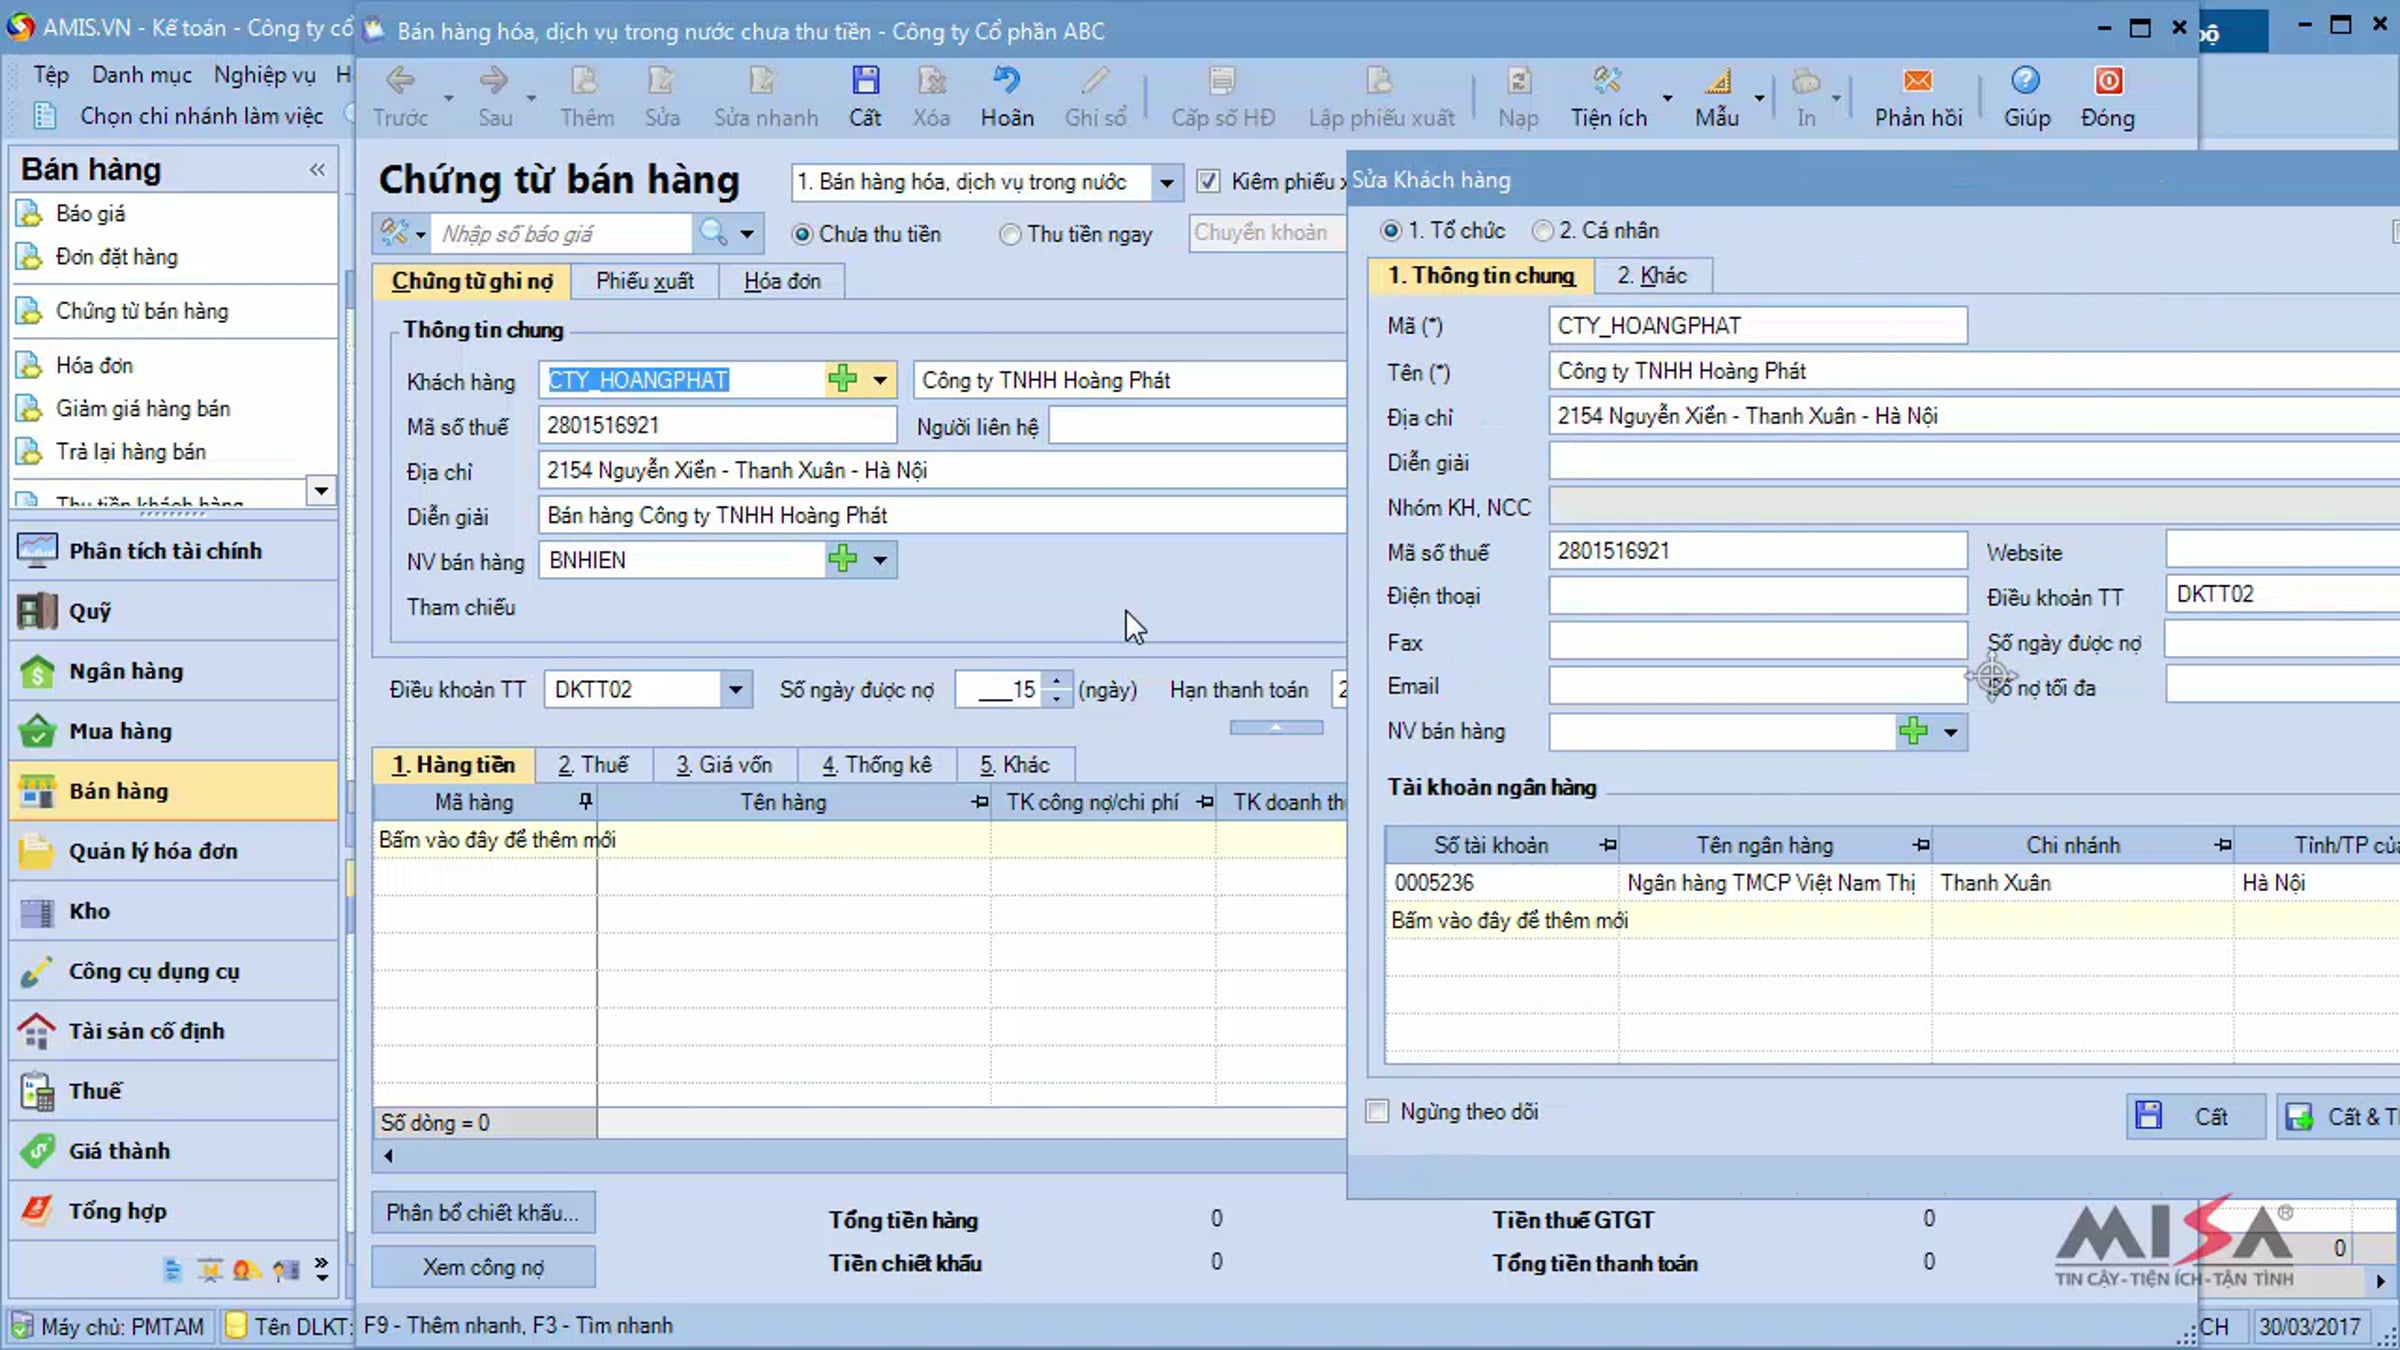
Task: Open the Kho inventory module
Action: coord(174,911)
